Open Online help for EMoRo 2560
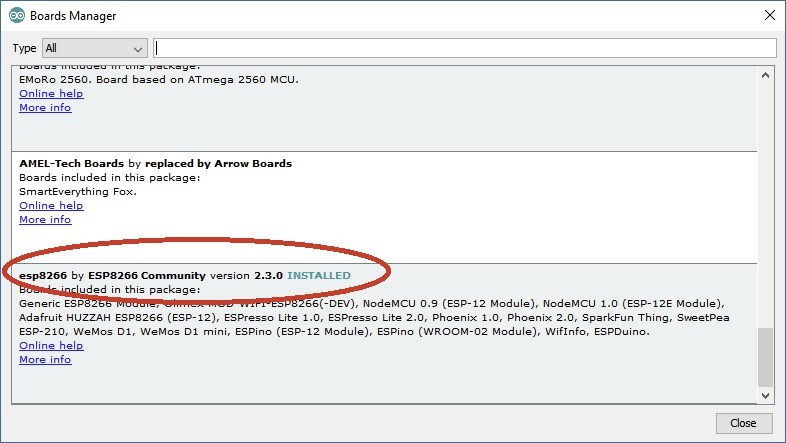786x443 pixels. click(51, 93)
